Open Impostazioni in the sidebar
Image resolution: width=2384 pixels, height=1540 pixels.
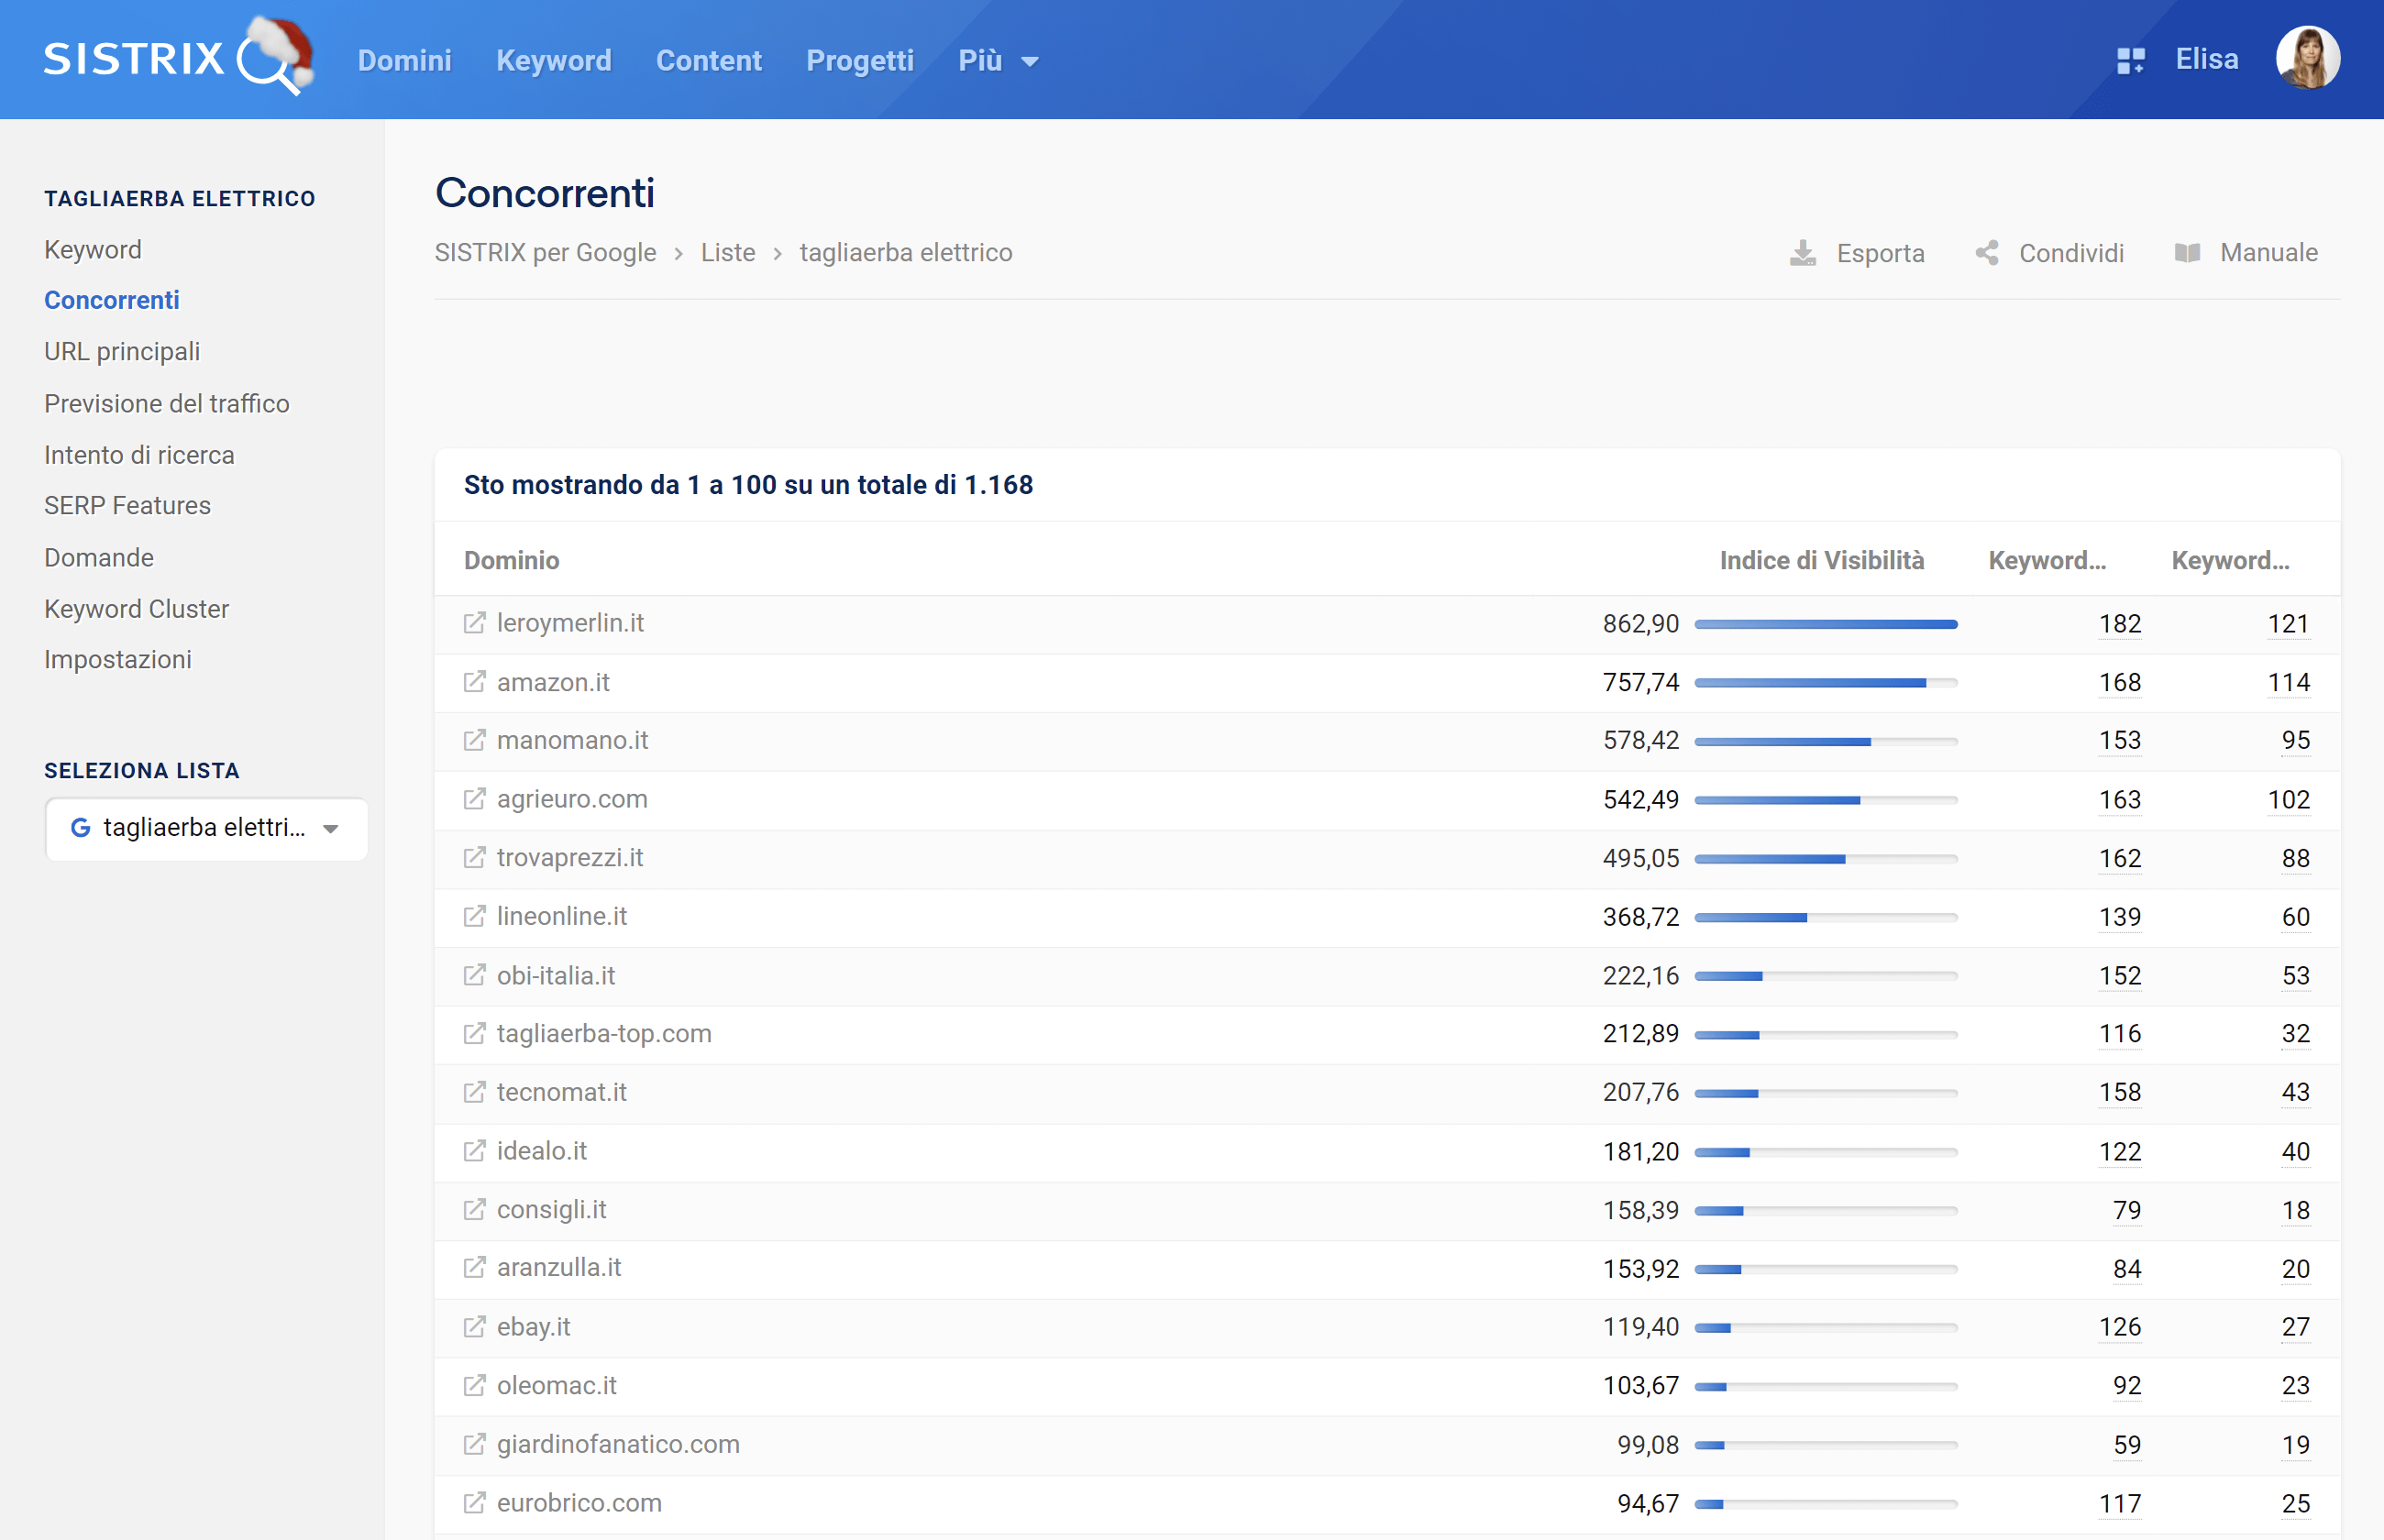pos(118,660)
